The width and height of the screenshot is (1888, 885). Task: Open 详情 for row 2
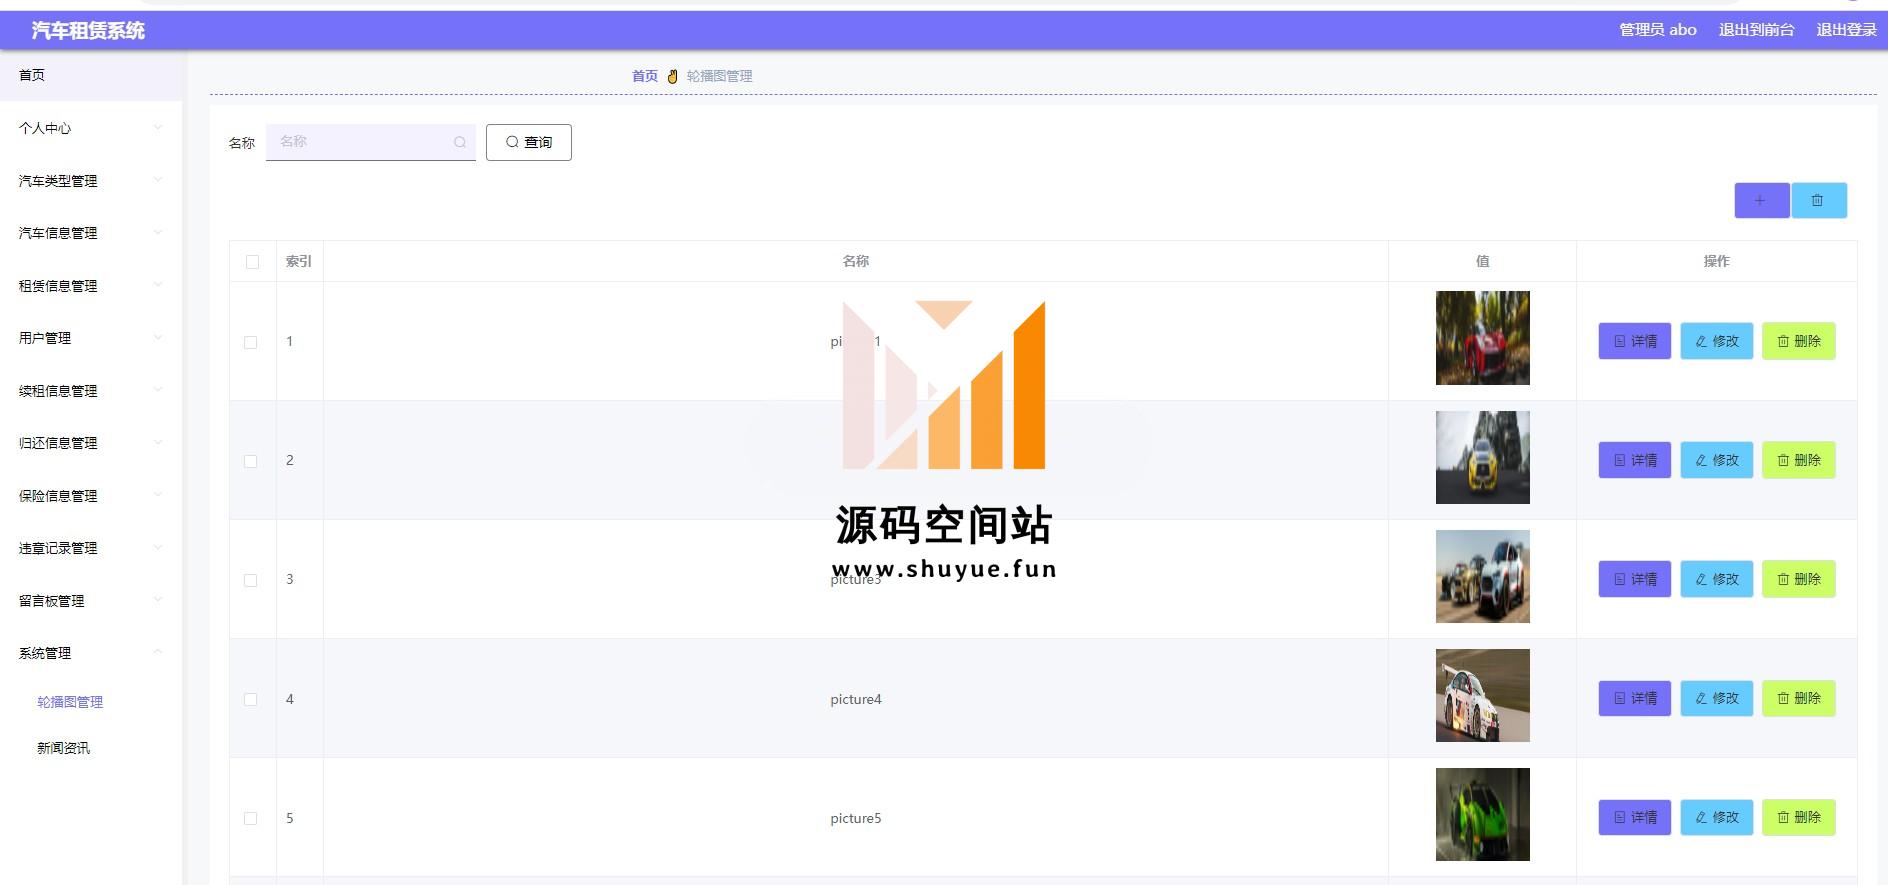pos(1634,460)
